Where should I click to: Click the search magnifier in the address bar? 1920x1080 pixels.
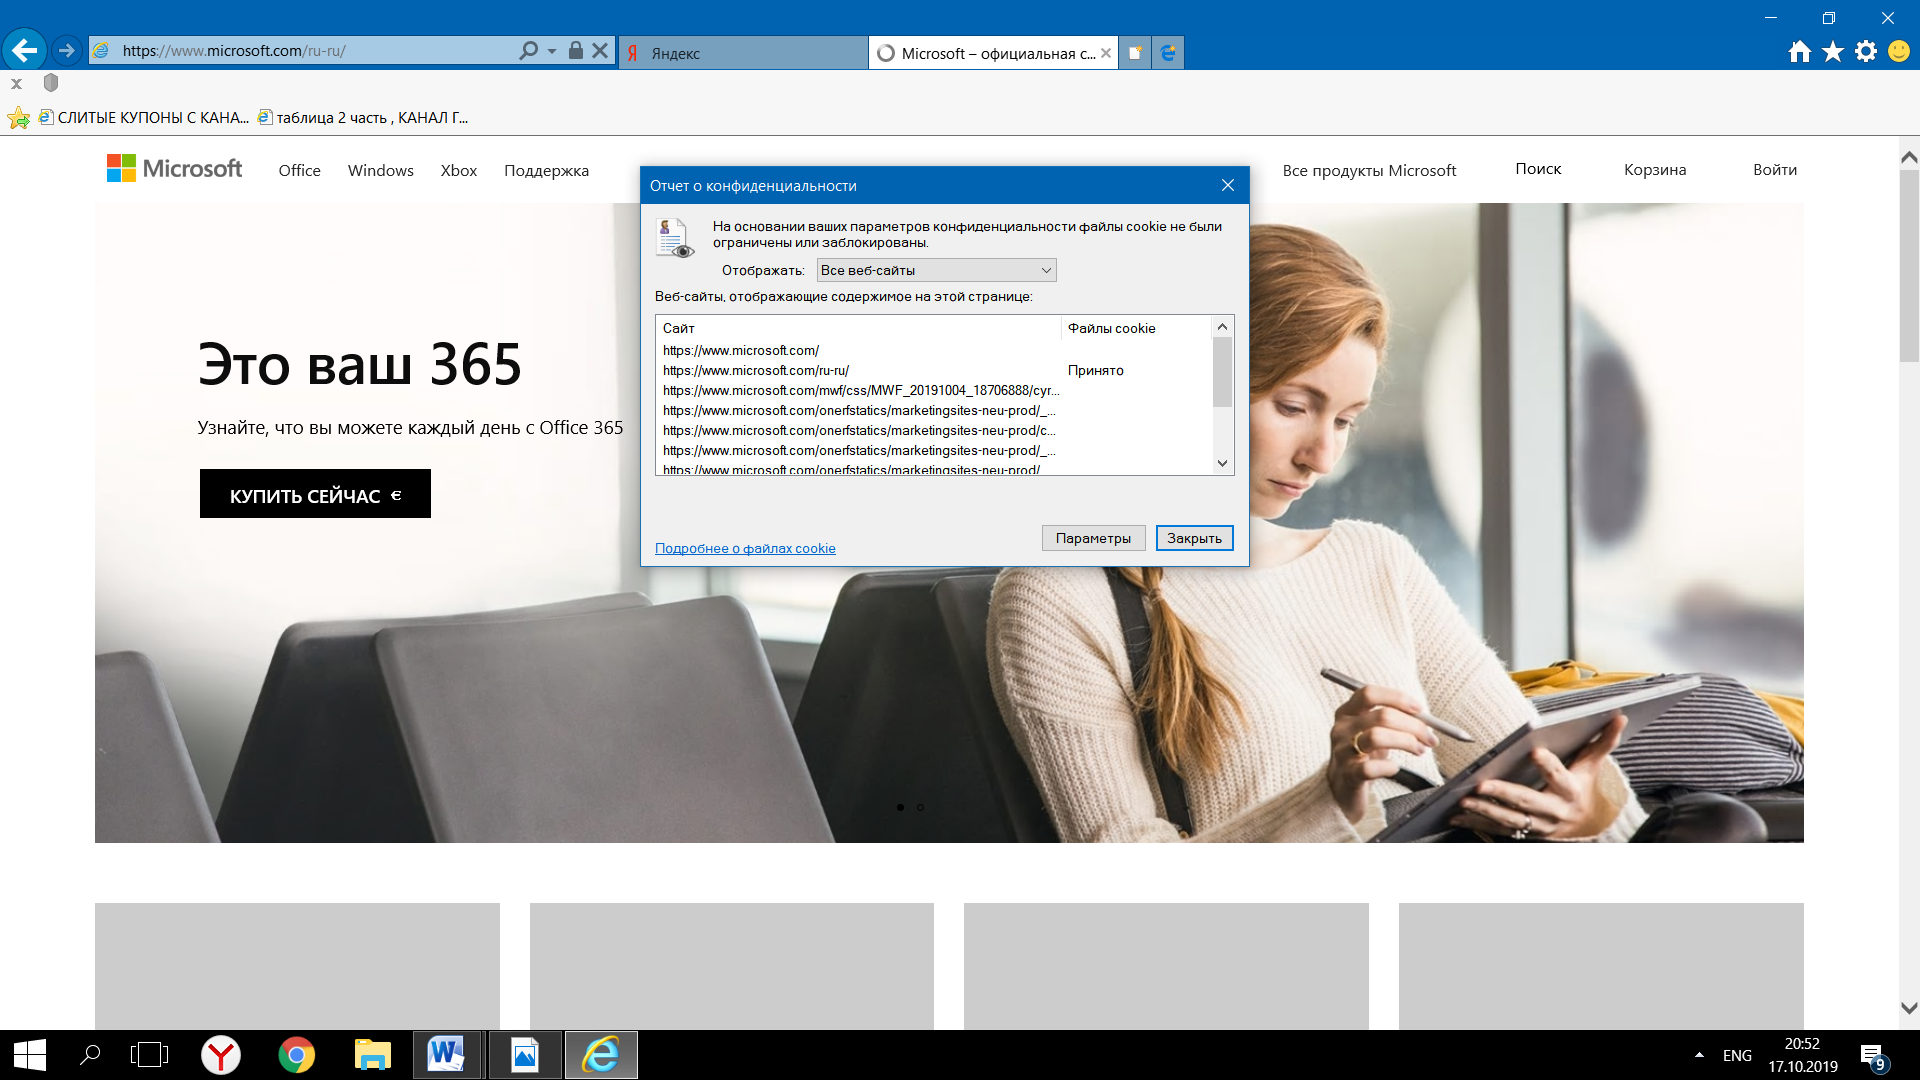[x=528, y=50]
